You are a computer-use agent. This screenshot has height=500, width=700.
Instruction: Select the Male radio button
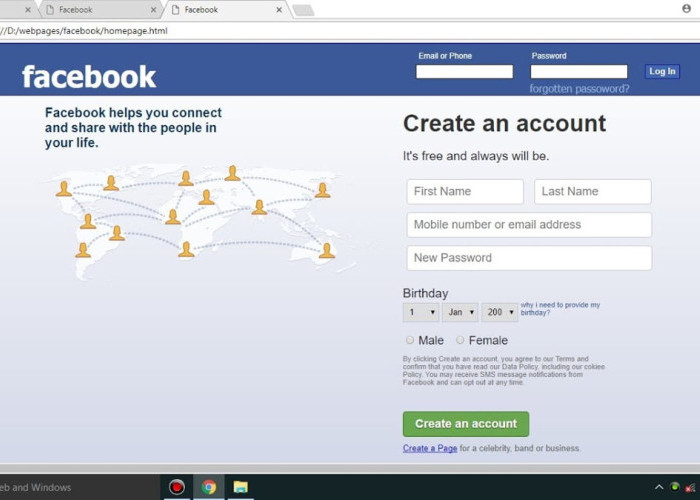(410, 340)
